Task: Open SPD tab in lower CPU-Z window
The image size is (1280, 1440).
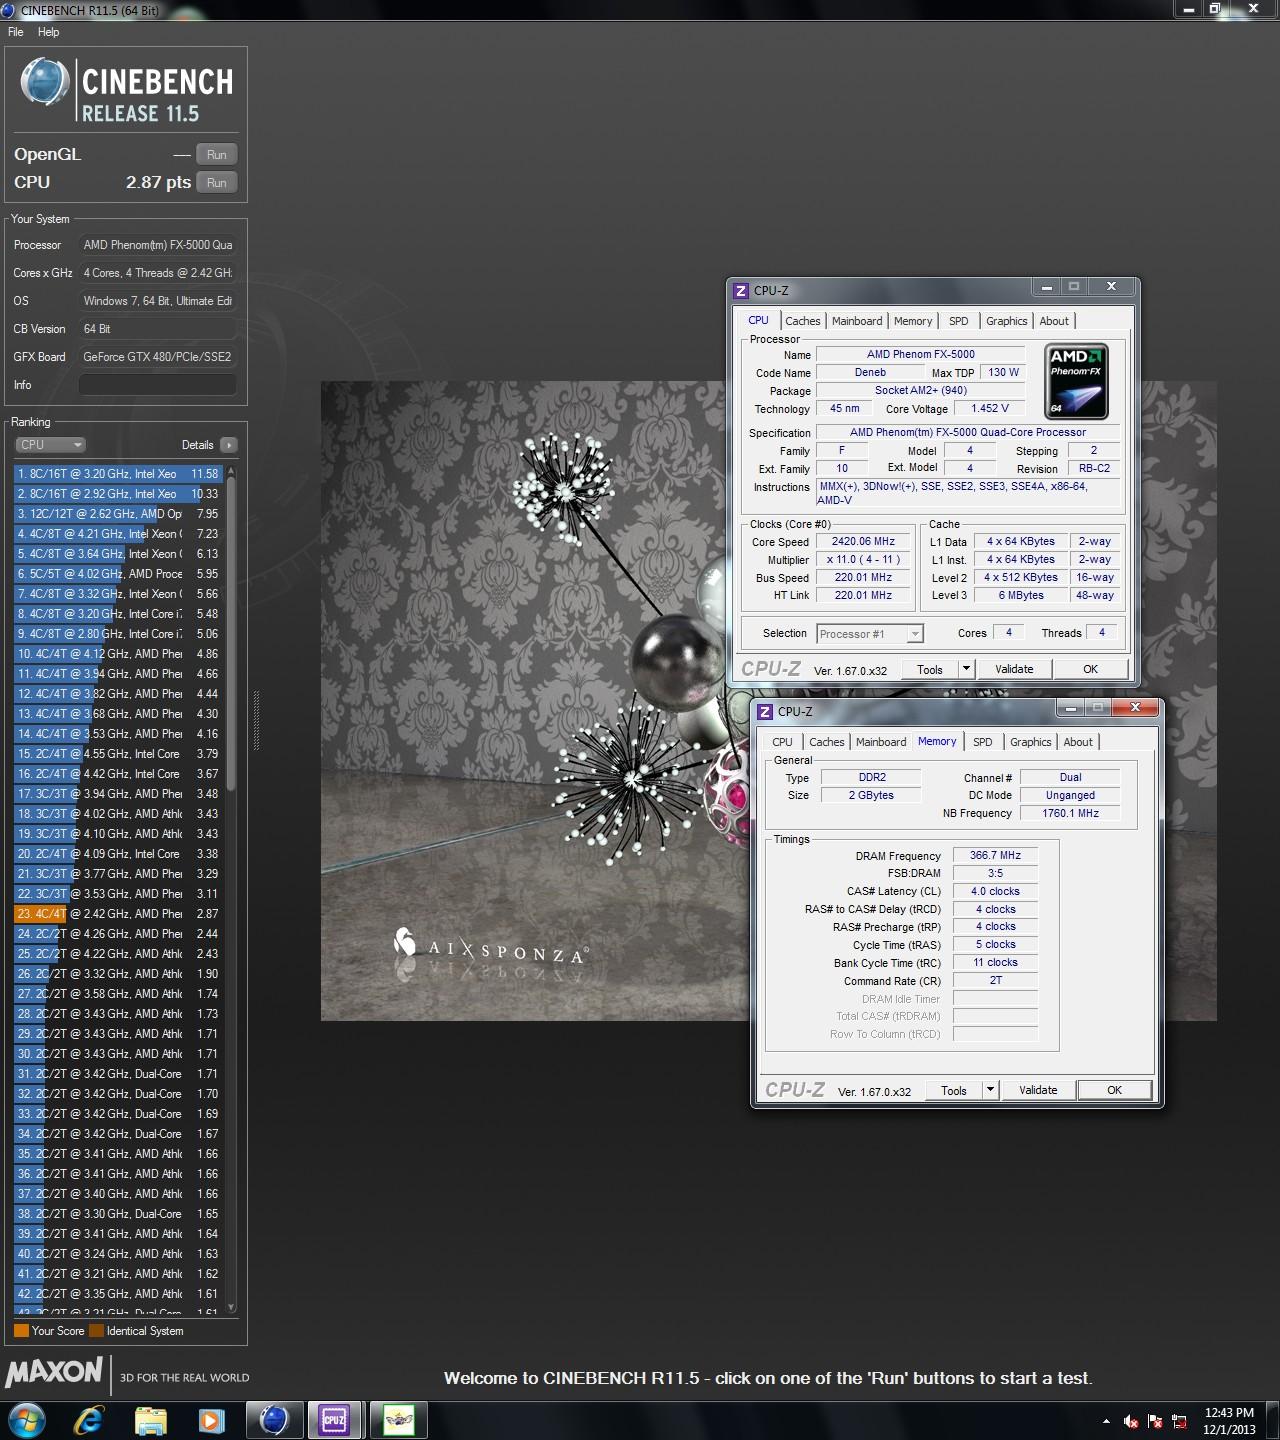Action: click(x=983, y=742)
